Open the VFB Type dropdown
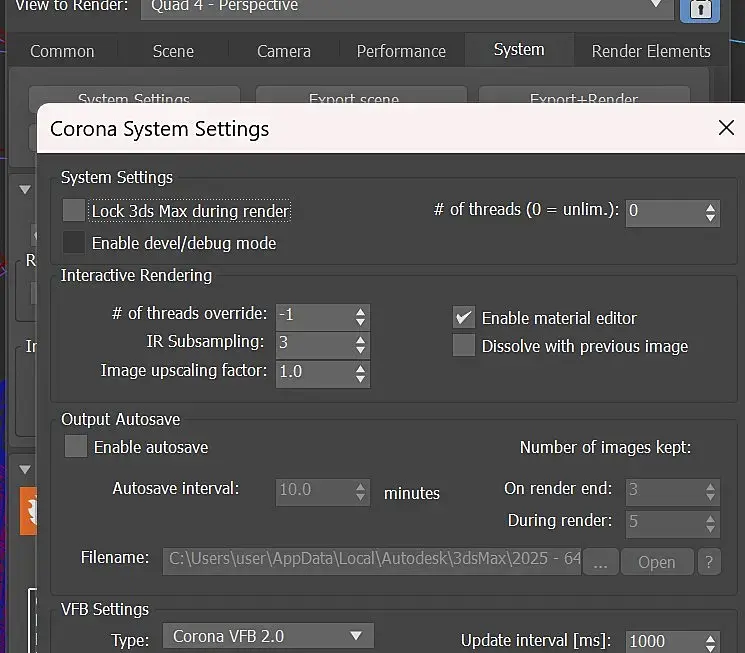745x653 pixels. [x=267, y=636]
